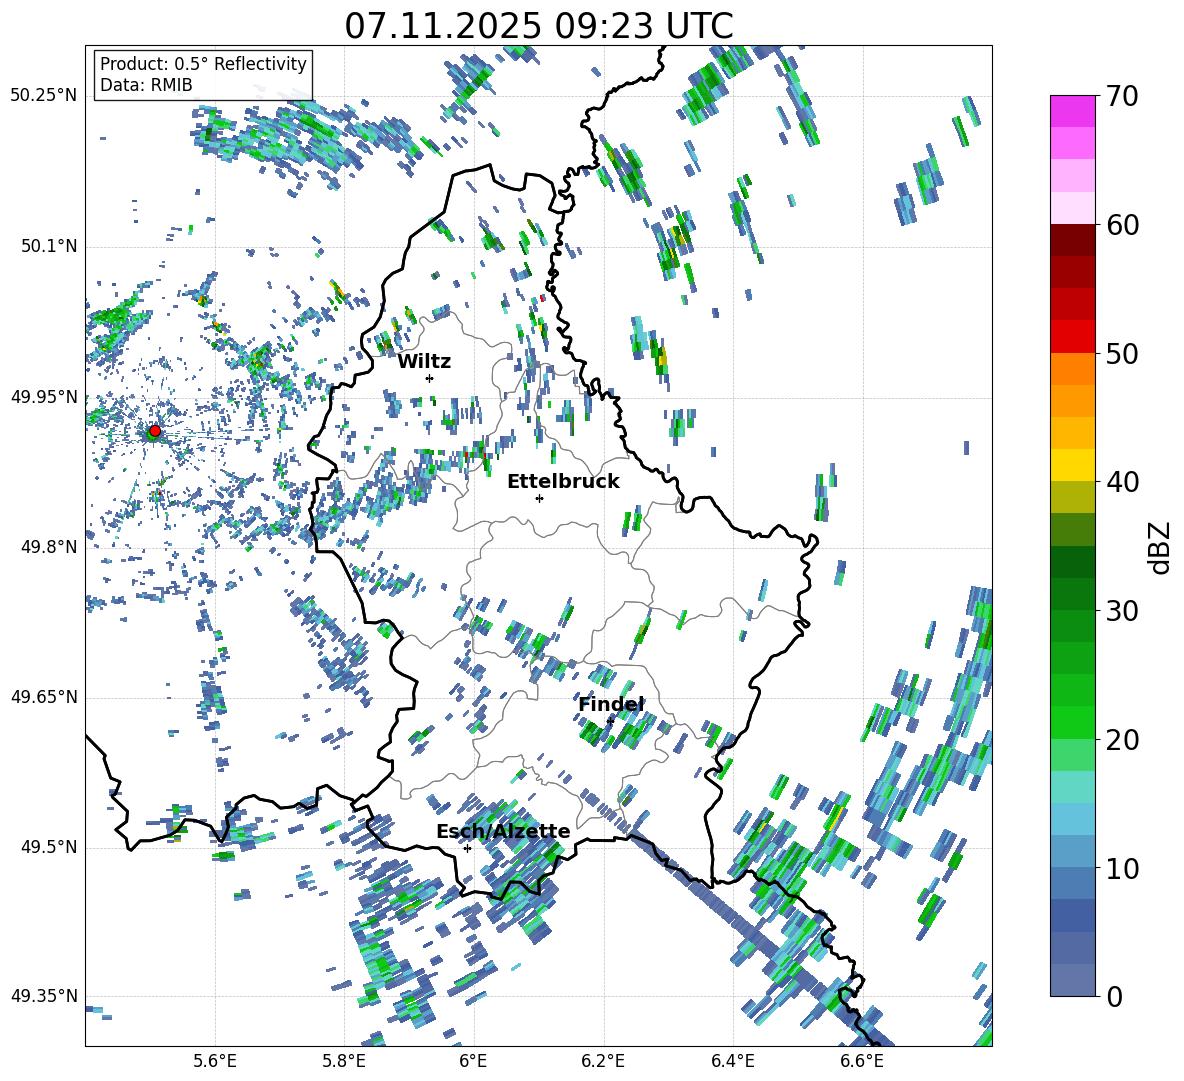Click the Data: RMIB text

coord(146,85)
